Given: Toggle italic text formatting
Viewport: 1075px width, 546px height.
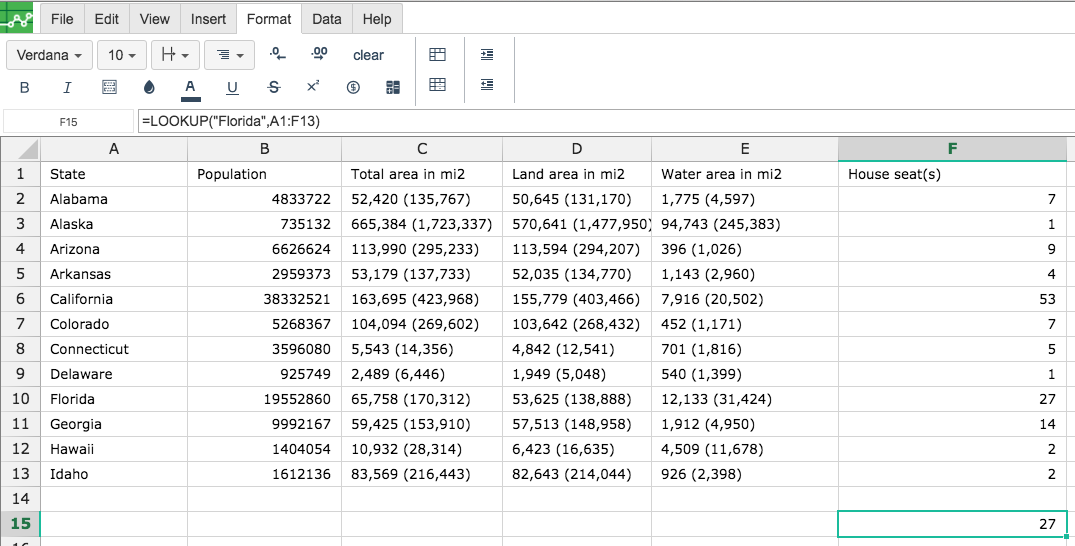Looking at the screenshot, I should tap(67, 88).
